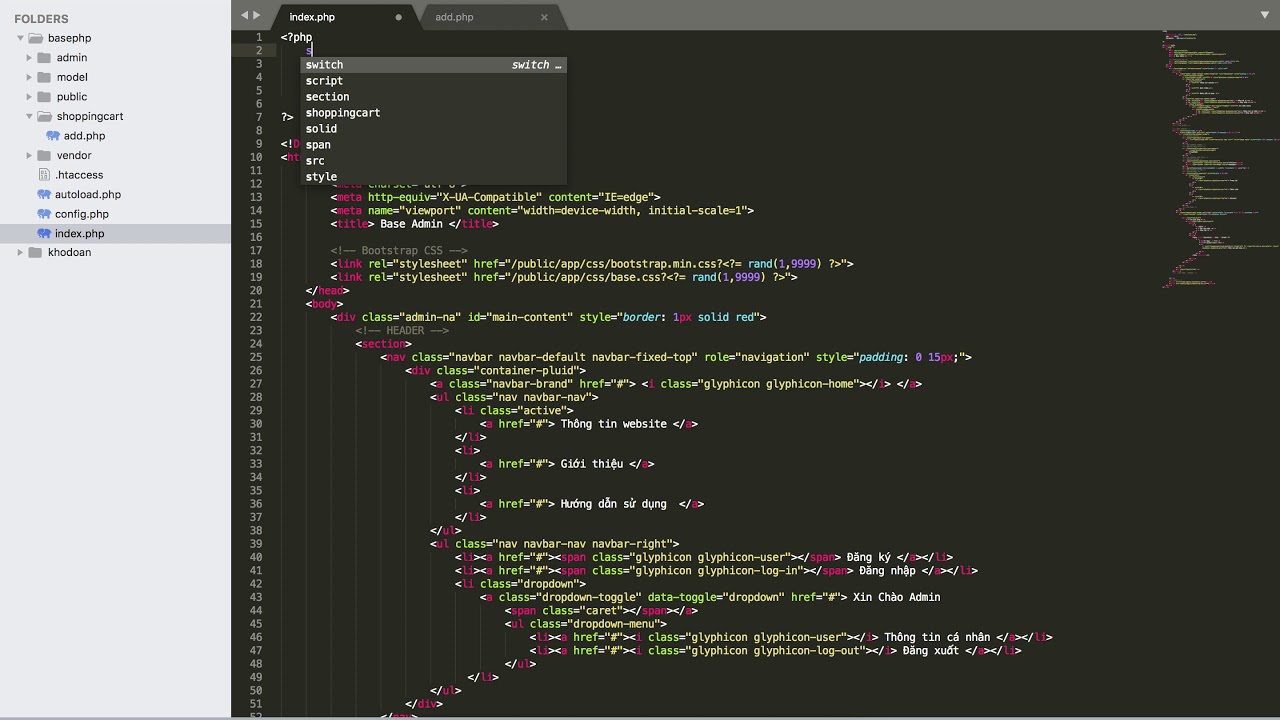The image size is (1280, 720).
Task: Click the model folder icon
Action: (x=44, y=77)
